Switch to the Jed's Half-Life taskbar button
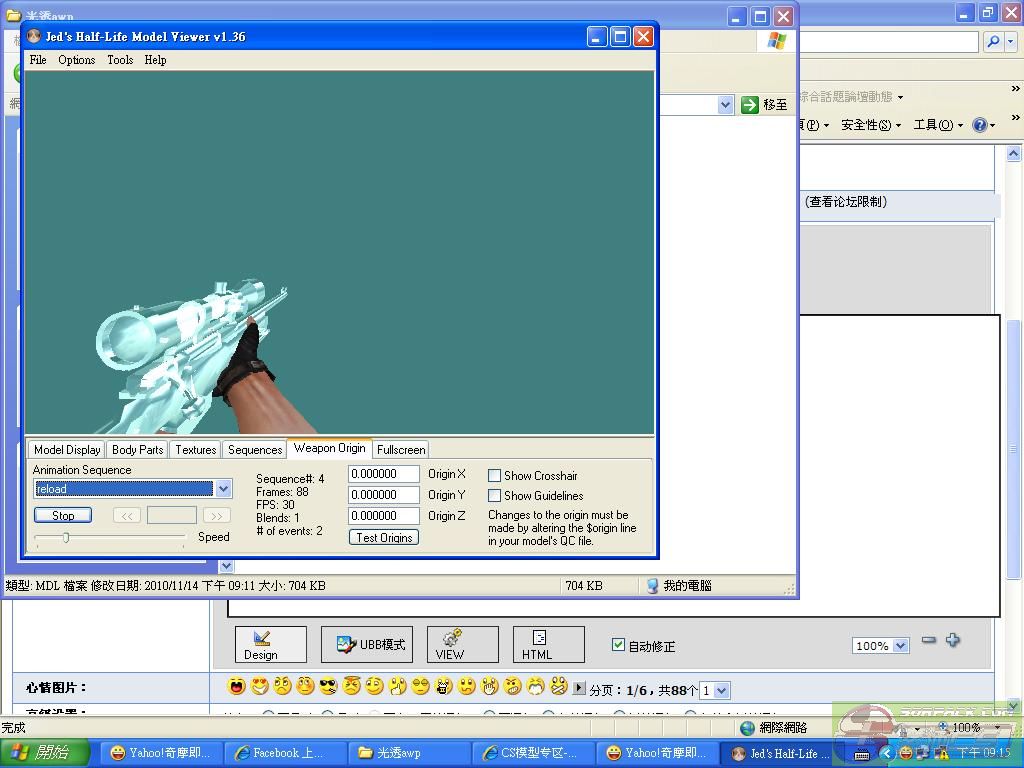Screen dimensions: 1024x768 tap(780, 753)
